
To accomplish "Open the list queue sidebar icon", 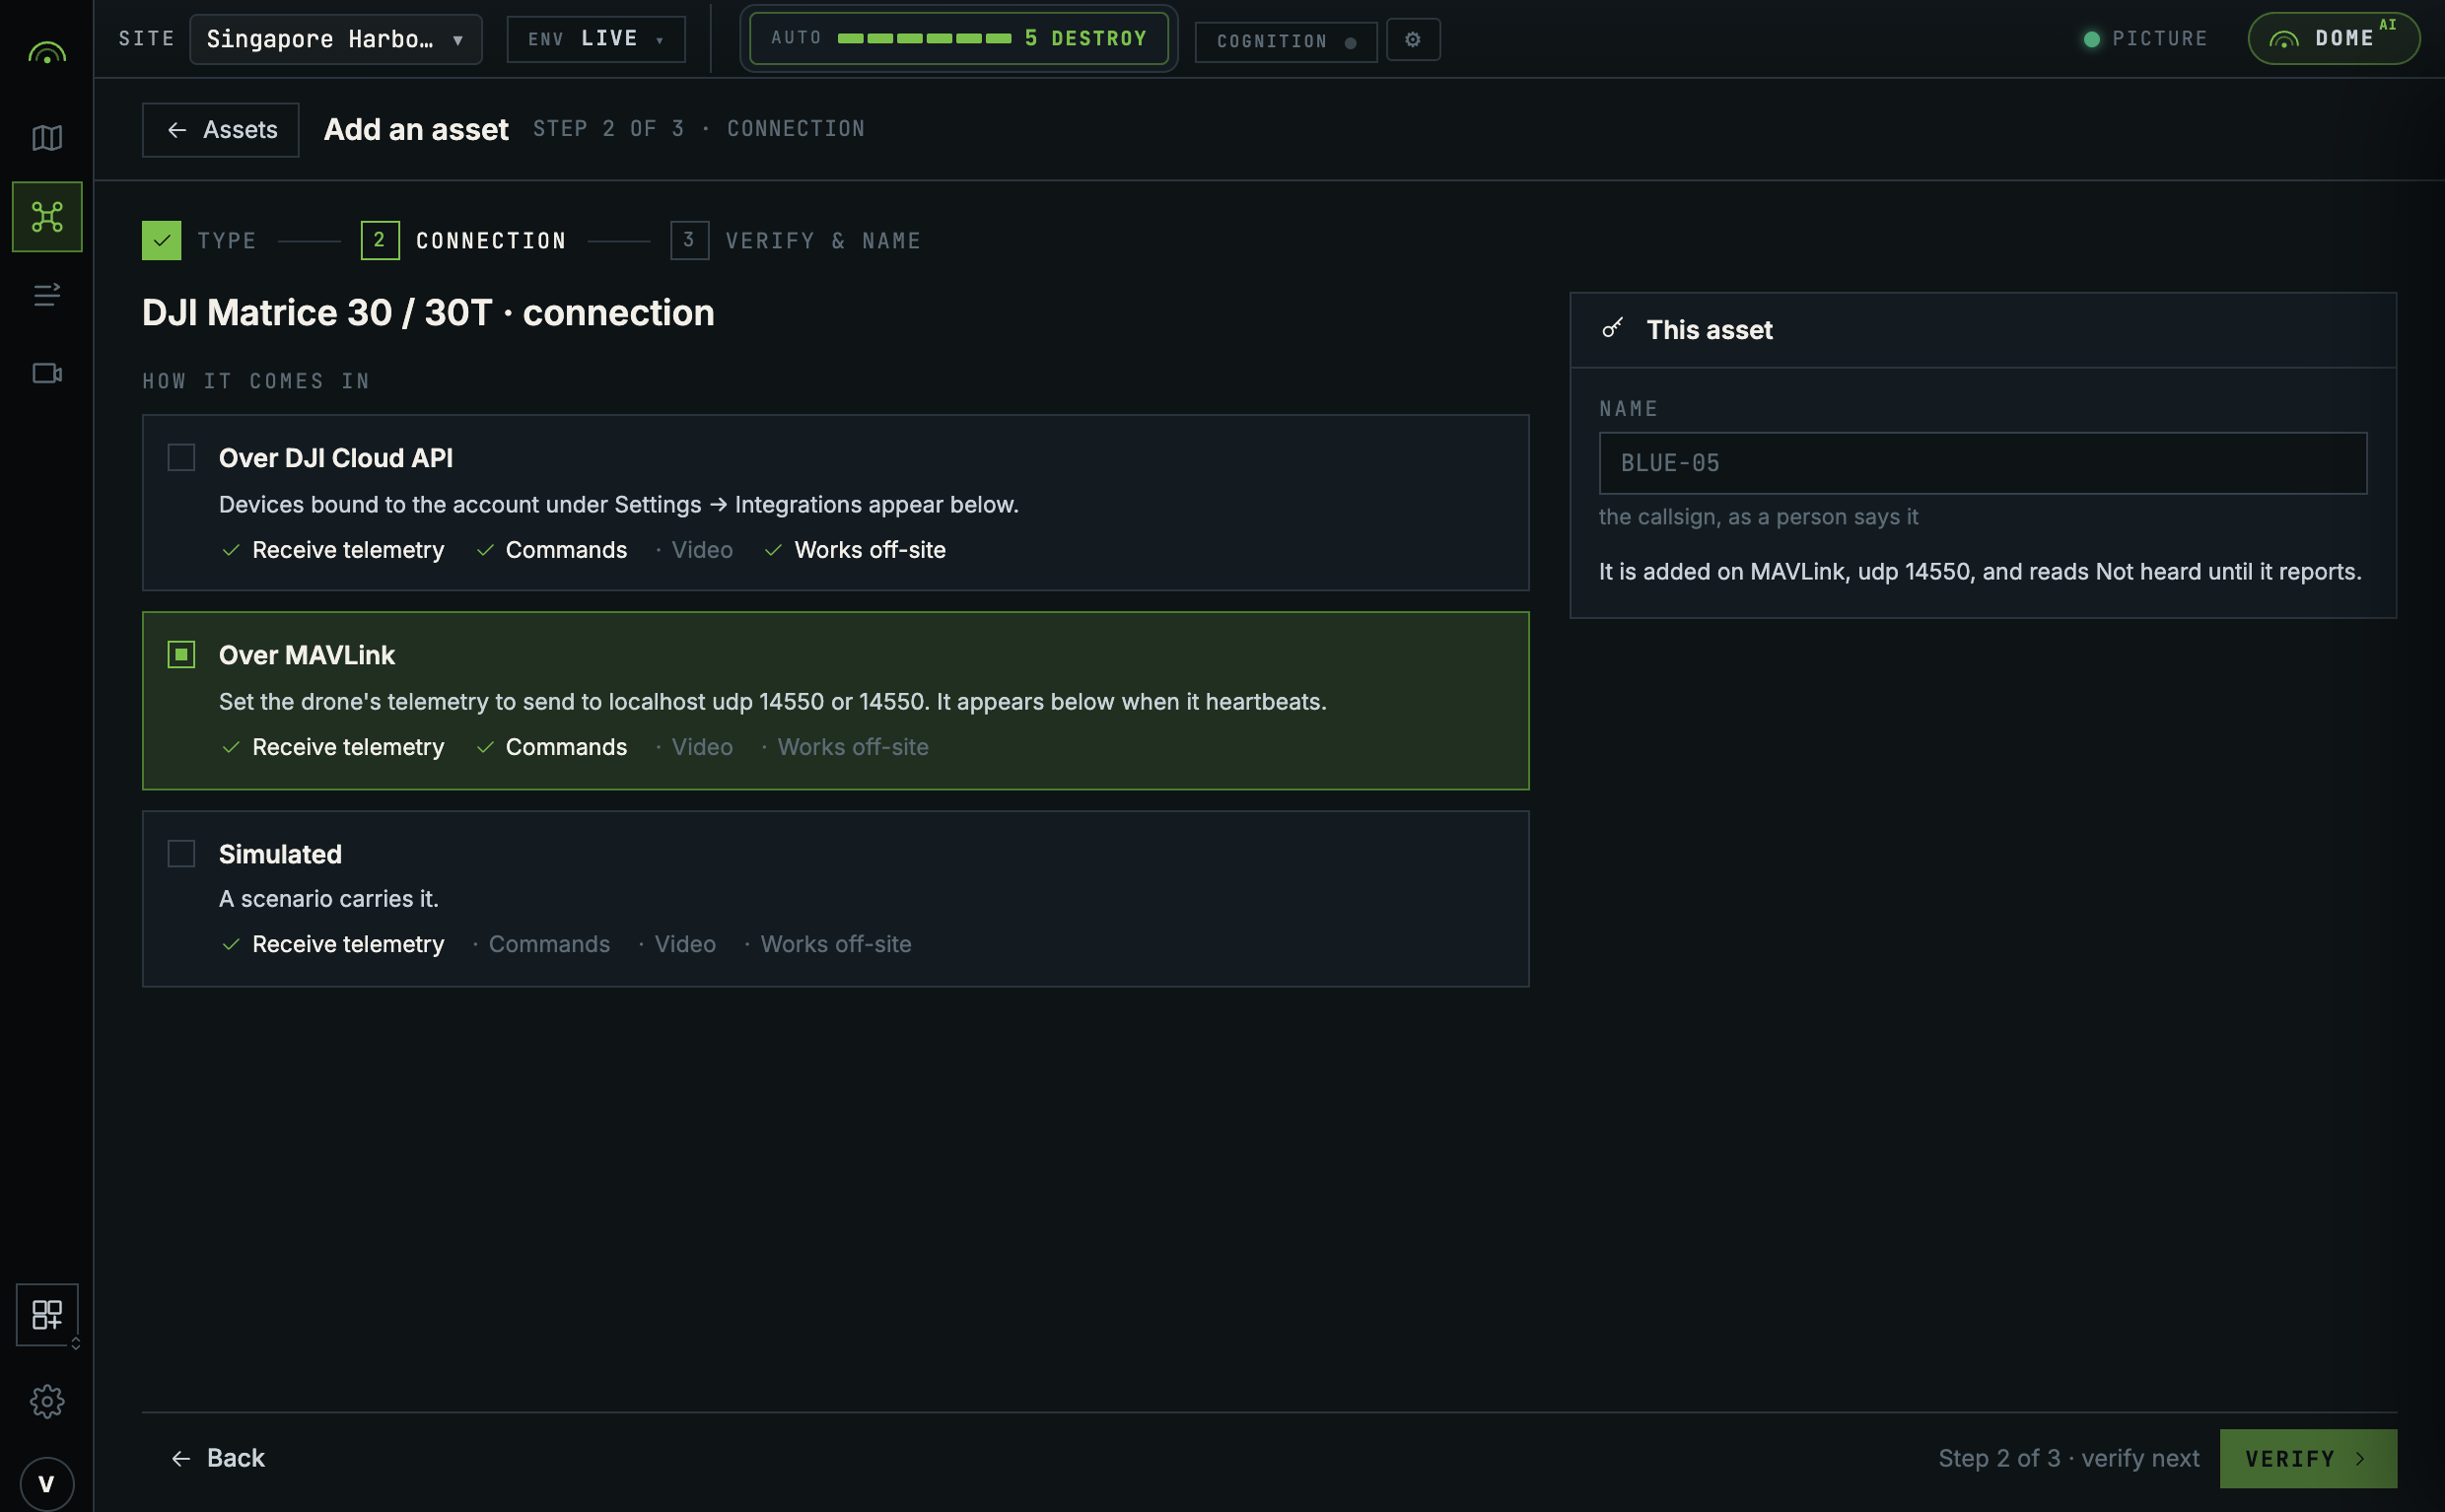I will tap(47, 295).
